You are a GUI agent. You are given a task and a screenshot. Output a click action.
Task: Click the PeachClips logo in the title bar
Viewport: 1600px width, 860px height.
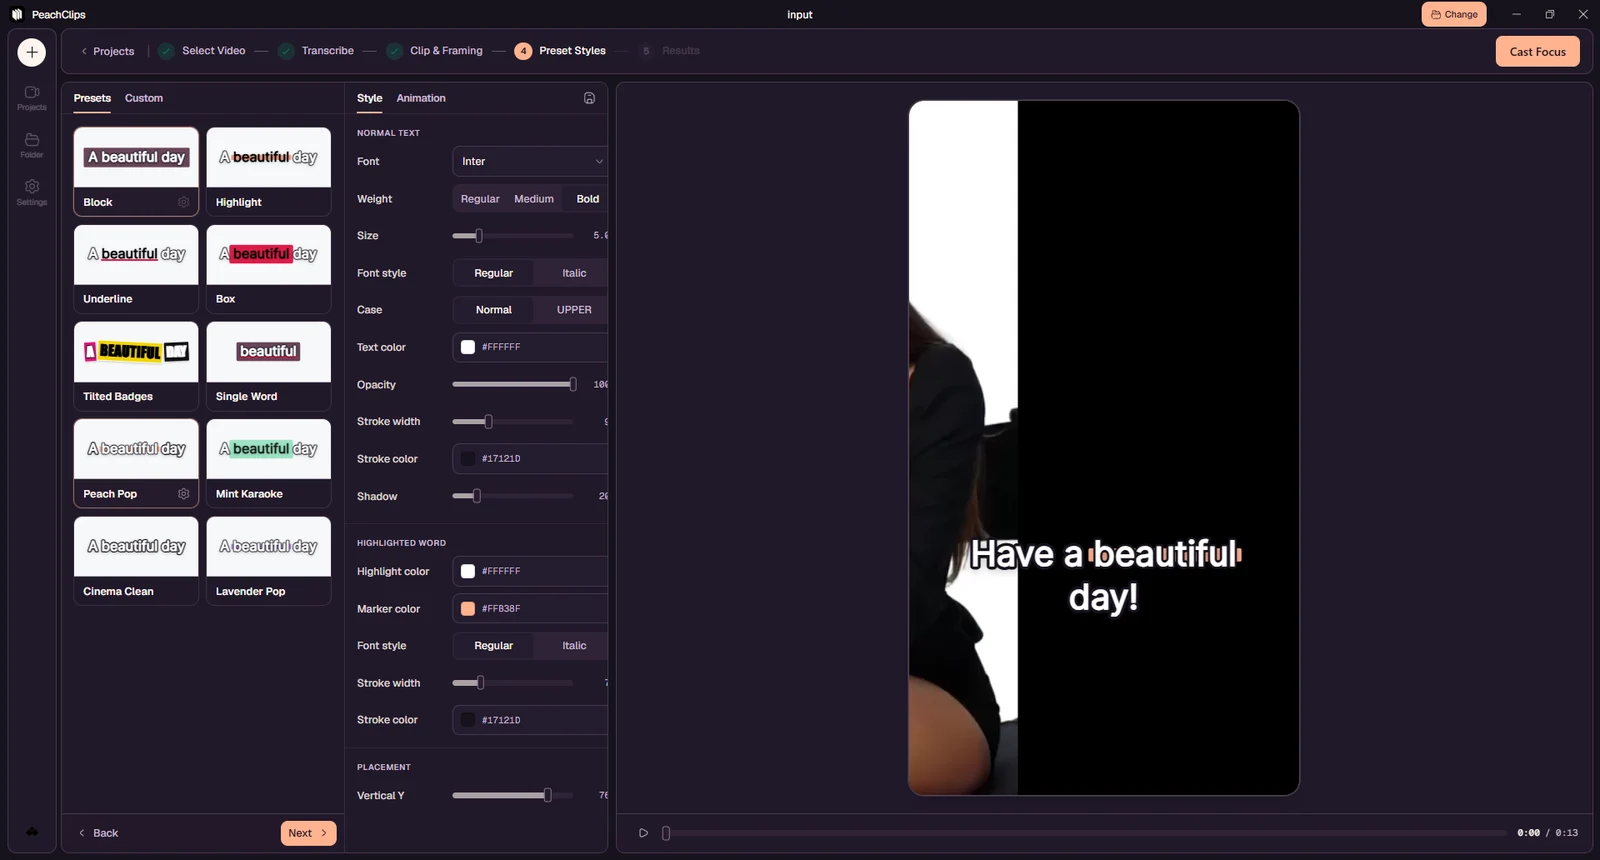click(x=17, y=14)
